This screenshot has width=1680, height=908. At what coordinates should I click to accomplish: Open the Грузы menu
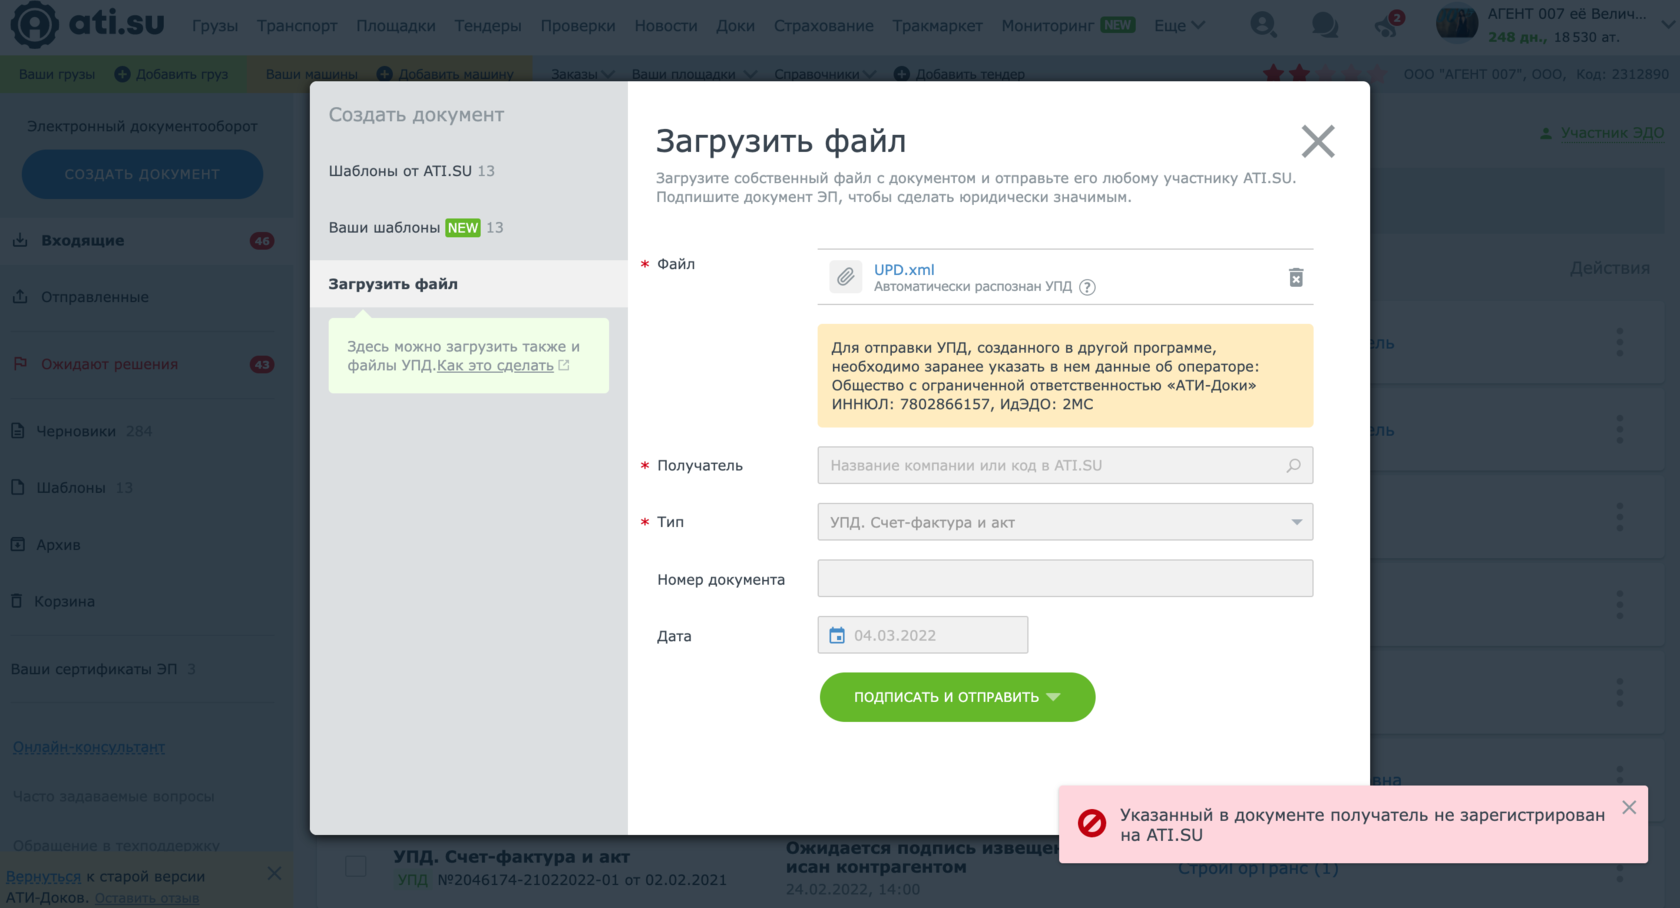(215, 25)
